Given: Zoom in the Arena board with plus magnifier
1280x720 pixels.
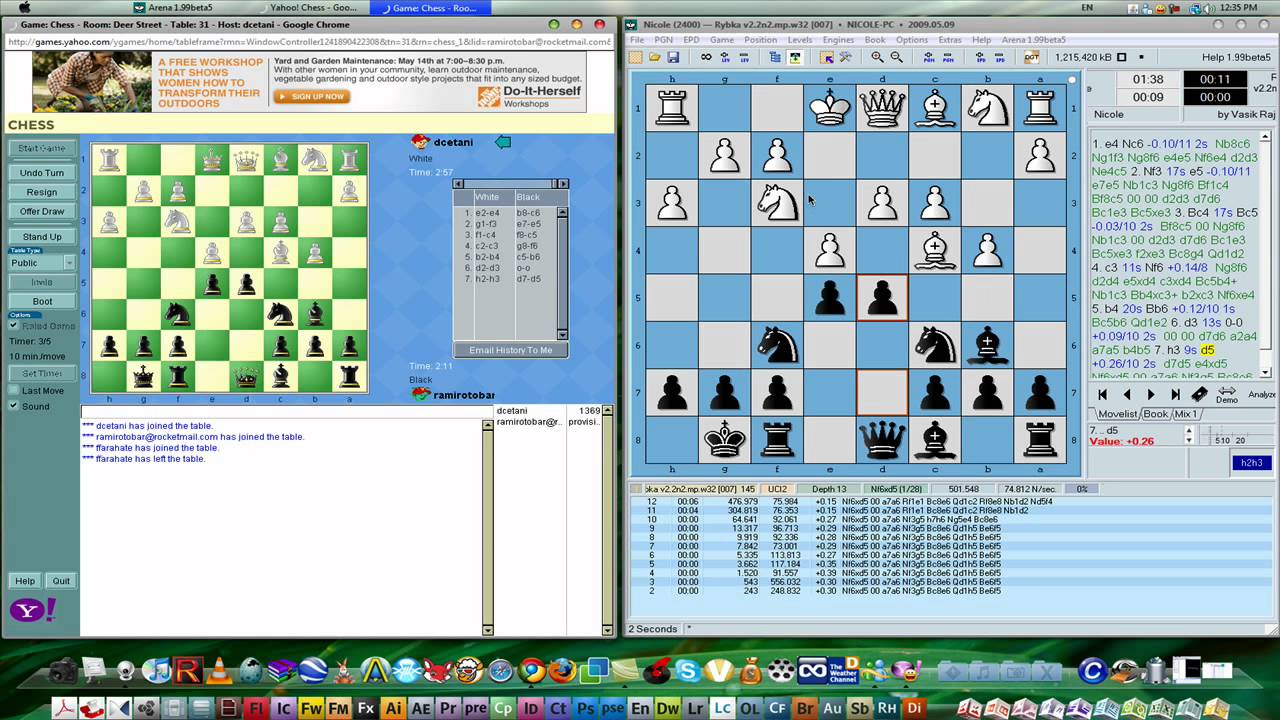Looking at the screenshot, I should pyautogui.click(x=877, y=57).
